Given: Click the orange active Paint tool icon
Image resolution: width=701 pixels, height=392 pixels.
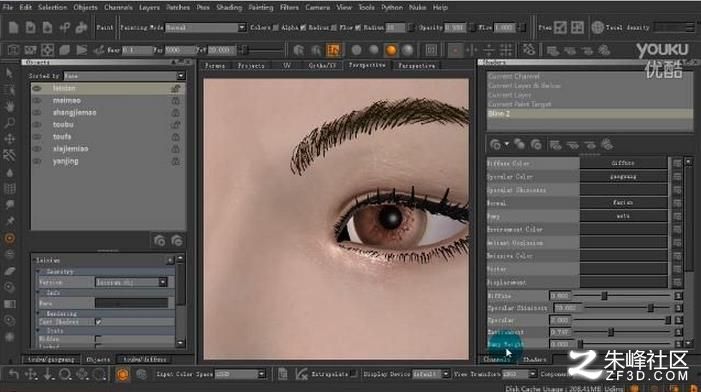Looking at the screenshot, I should (9, 238).
